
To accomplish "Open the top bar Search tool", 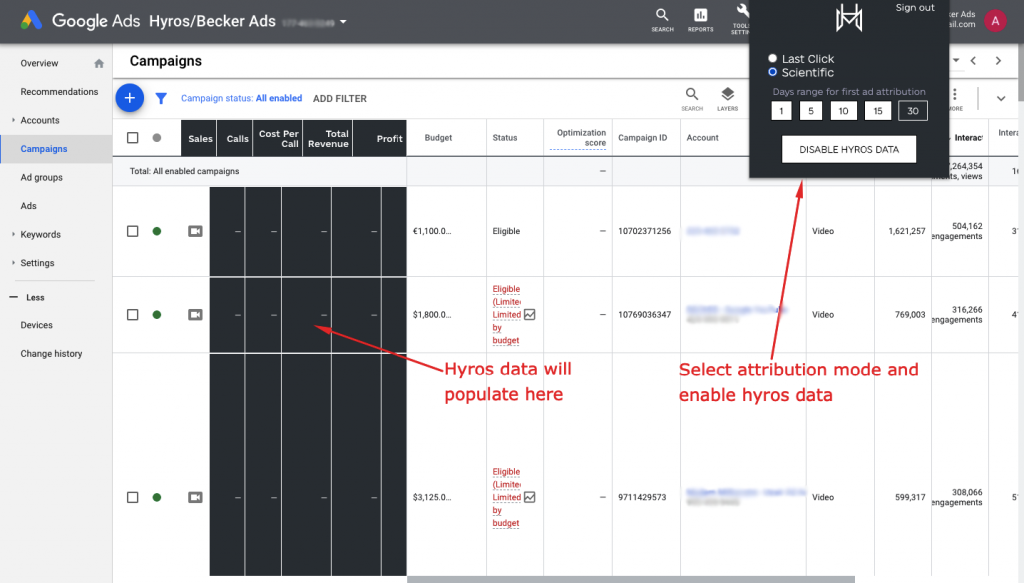I will pyautogui.click(x=662, y=20).
